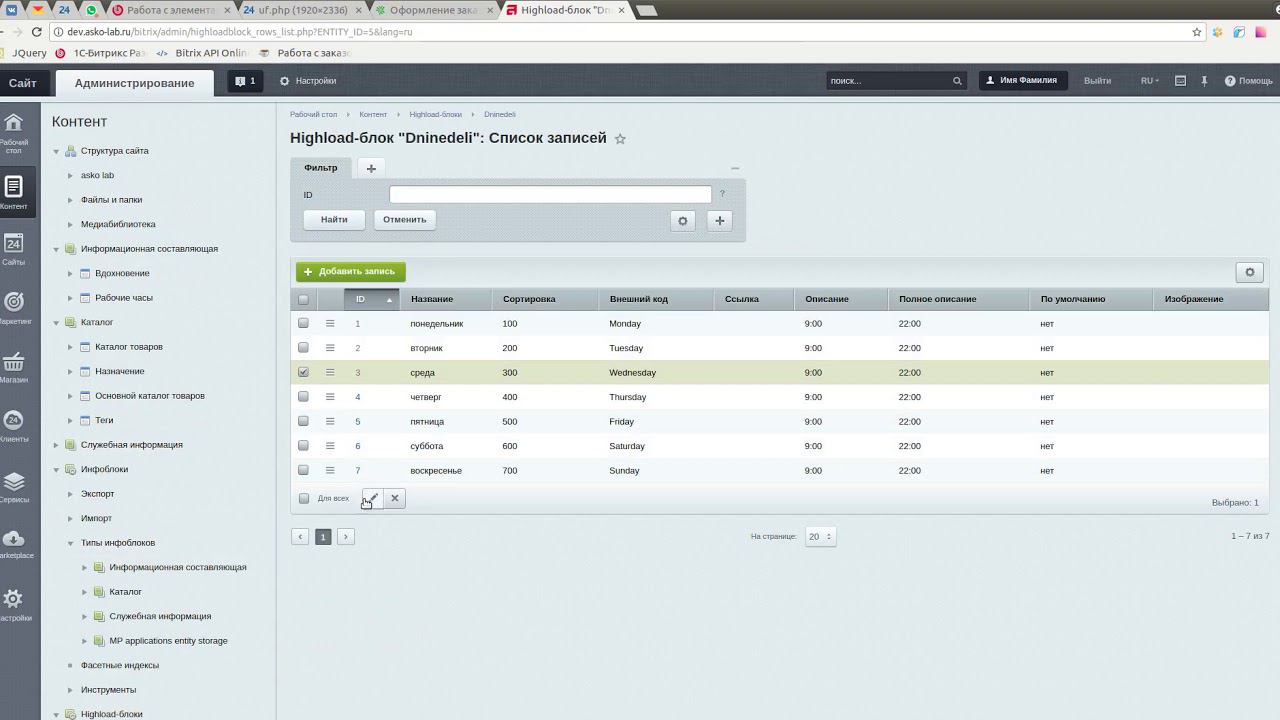Toggle select-all checkbox in table header
Screen dimensions: 1280x720
pyautogui.click(x=304, y=299)
